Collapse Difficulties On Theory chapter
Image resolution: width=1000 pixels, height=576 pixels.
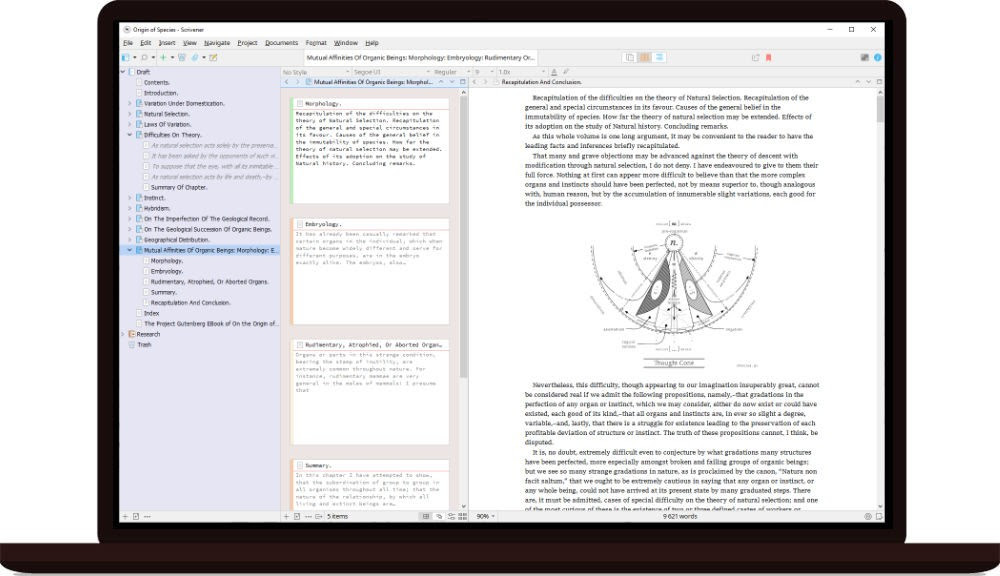pos(130,135)
